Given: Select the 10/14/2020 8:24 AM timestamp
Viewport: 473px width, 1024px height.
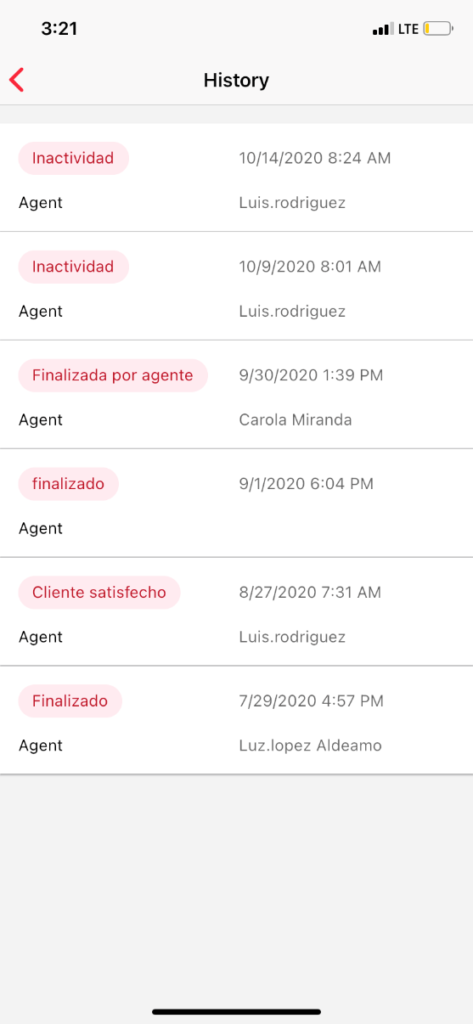Looking at the screenshot, I should tap(315, 158).
